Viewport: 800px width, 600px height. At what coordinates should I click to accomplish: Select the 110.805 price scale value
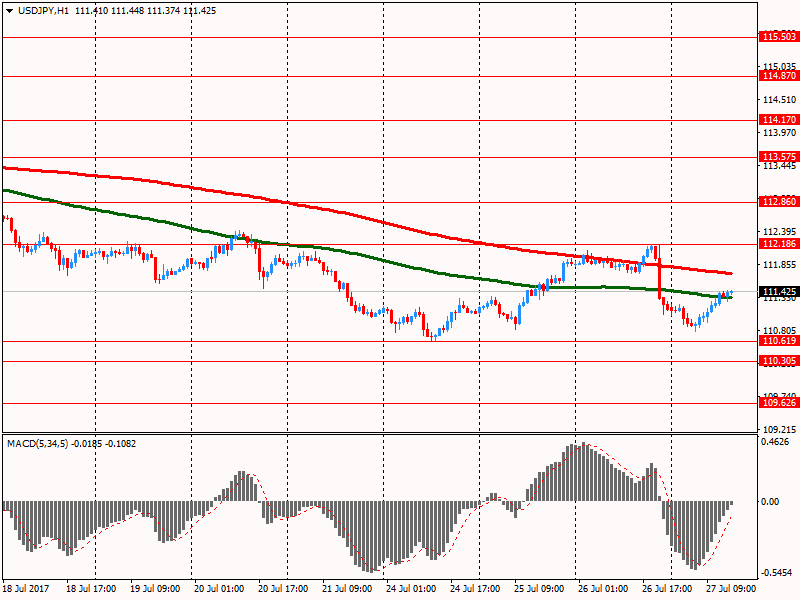pyautogui.click(x=780, y=331)
